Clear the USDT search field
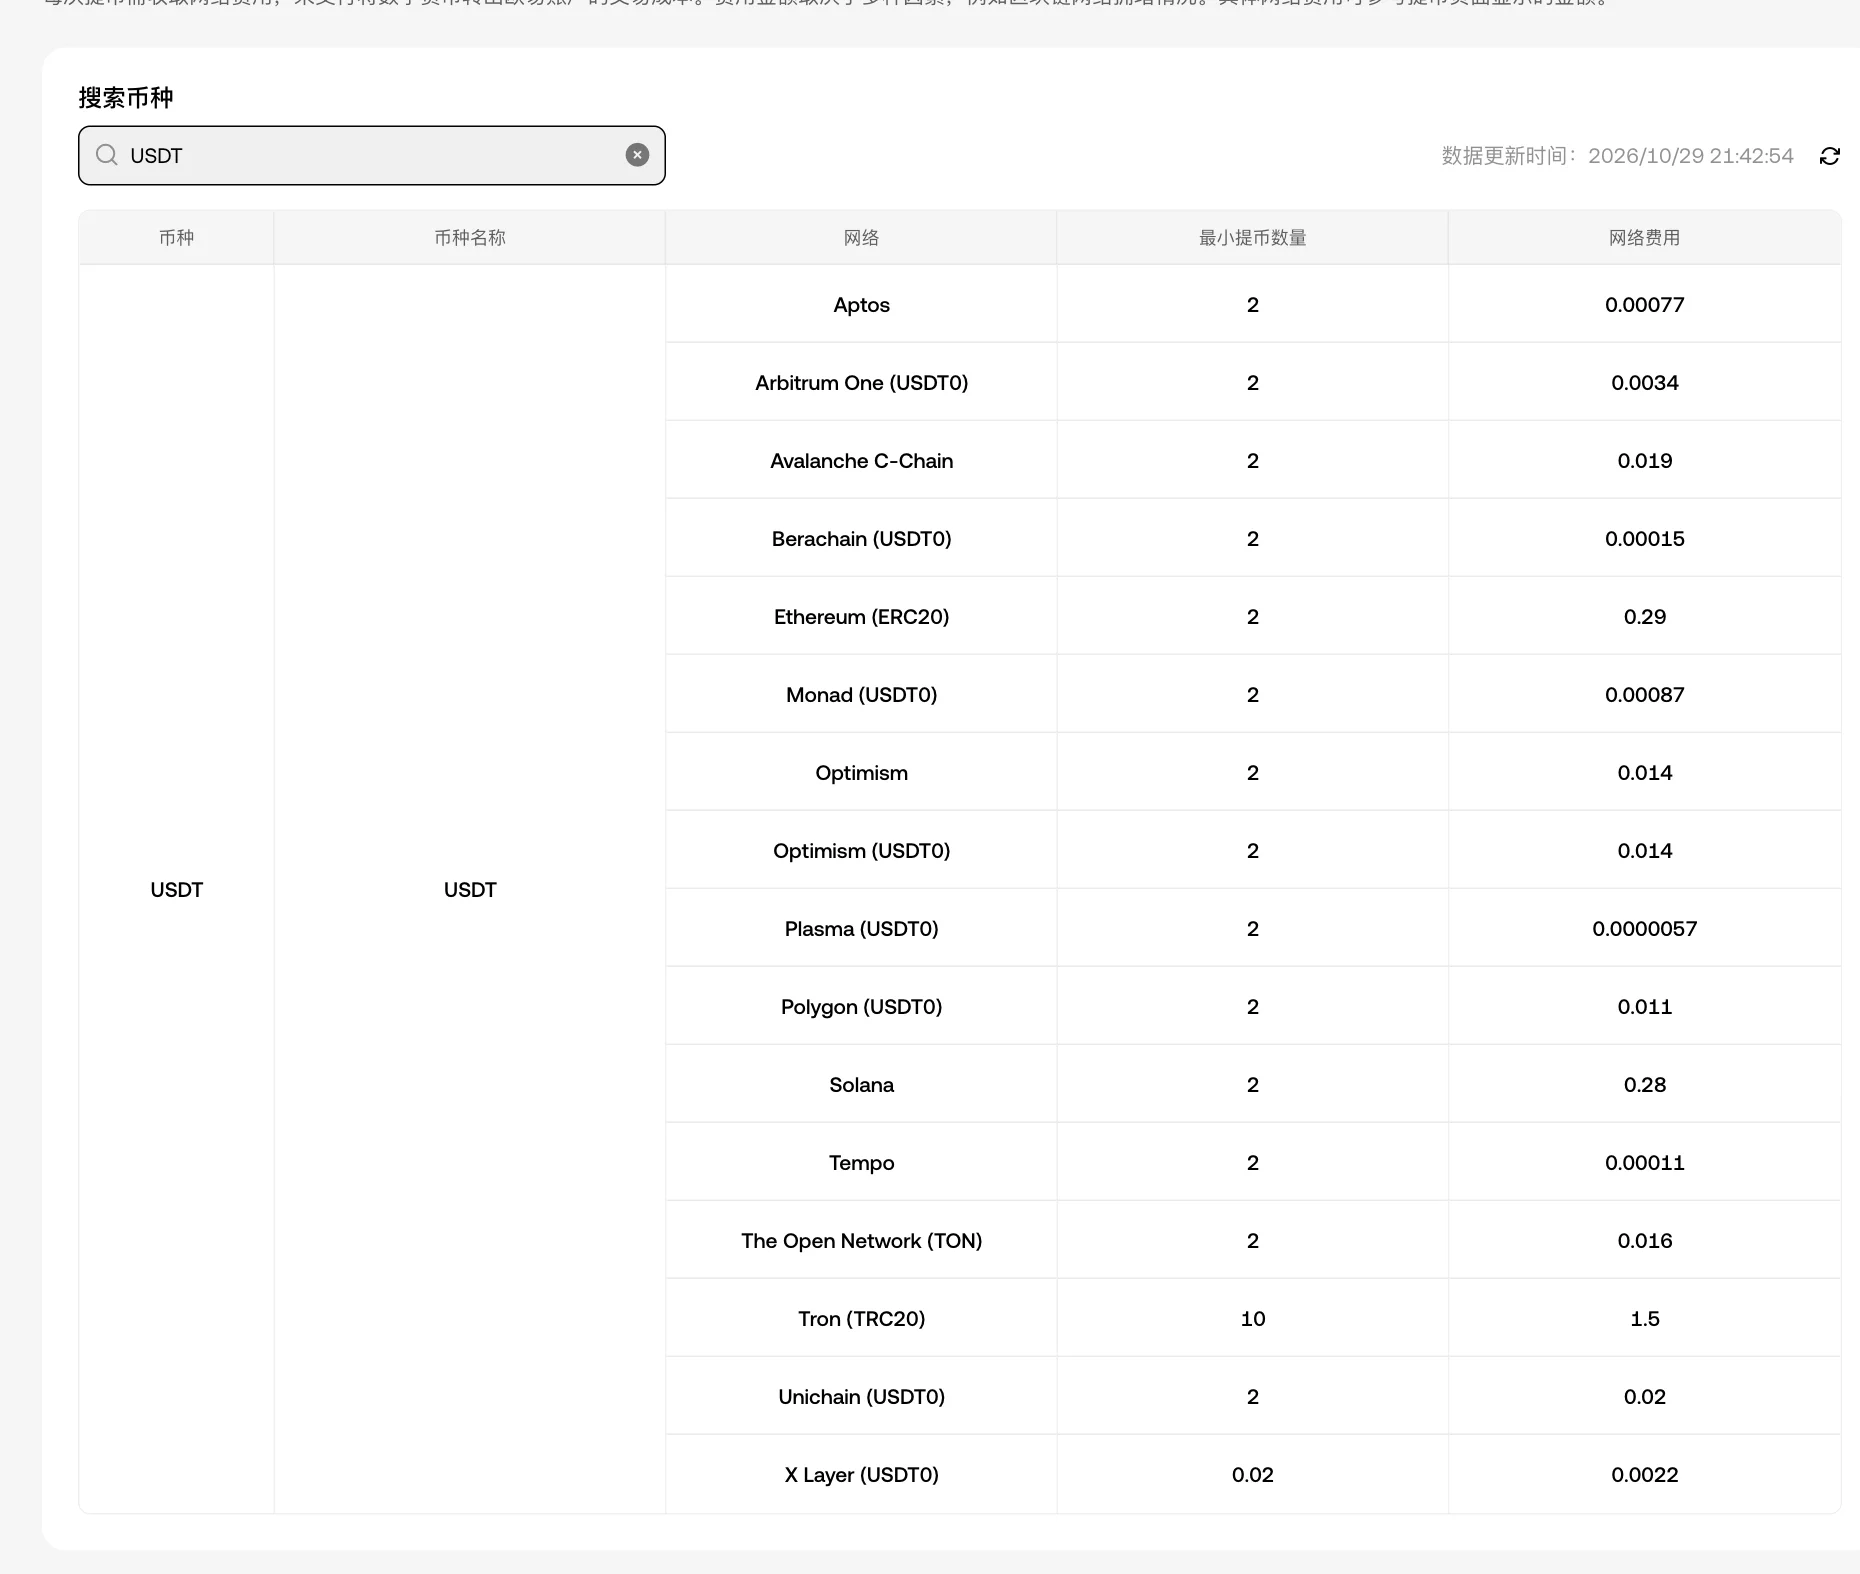 [637, 155]
